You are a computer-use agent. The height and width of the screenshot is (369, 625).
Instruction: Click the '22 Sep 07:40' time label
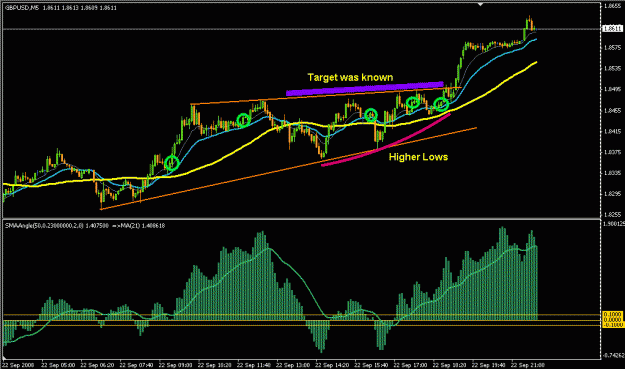[x=136, y=365]
